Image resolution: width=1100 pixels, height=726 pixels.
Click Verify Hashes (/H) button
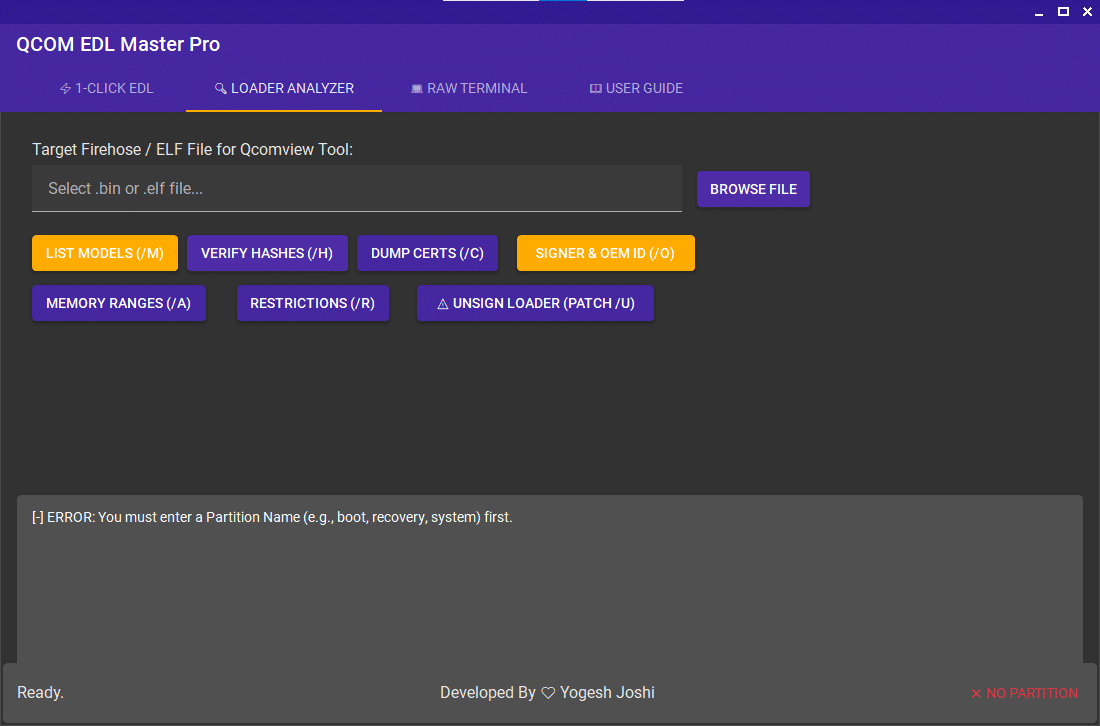click(x=267, y=253)
